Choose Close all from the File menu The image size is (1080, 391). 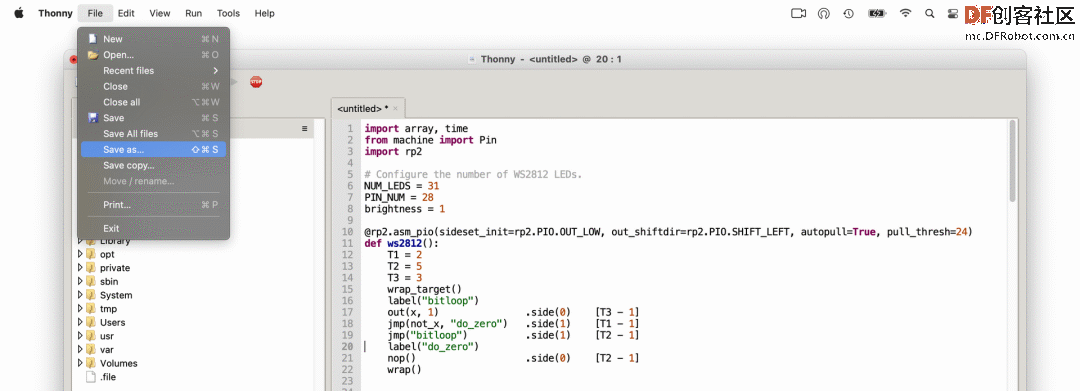[x=153, y=103]
